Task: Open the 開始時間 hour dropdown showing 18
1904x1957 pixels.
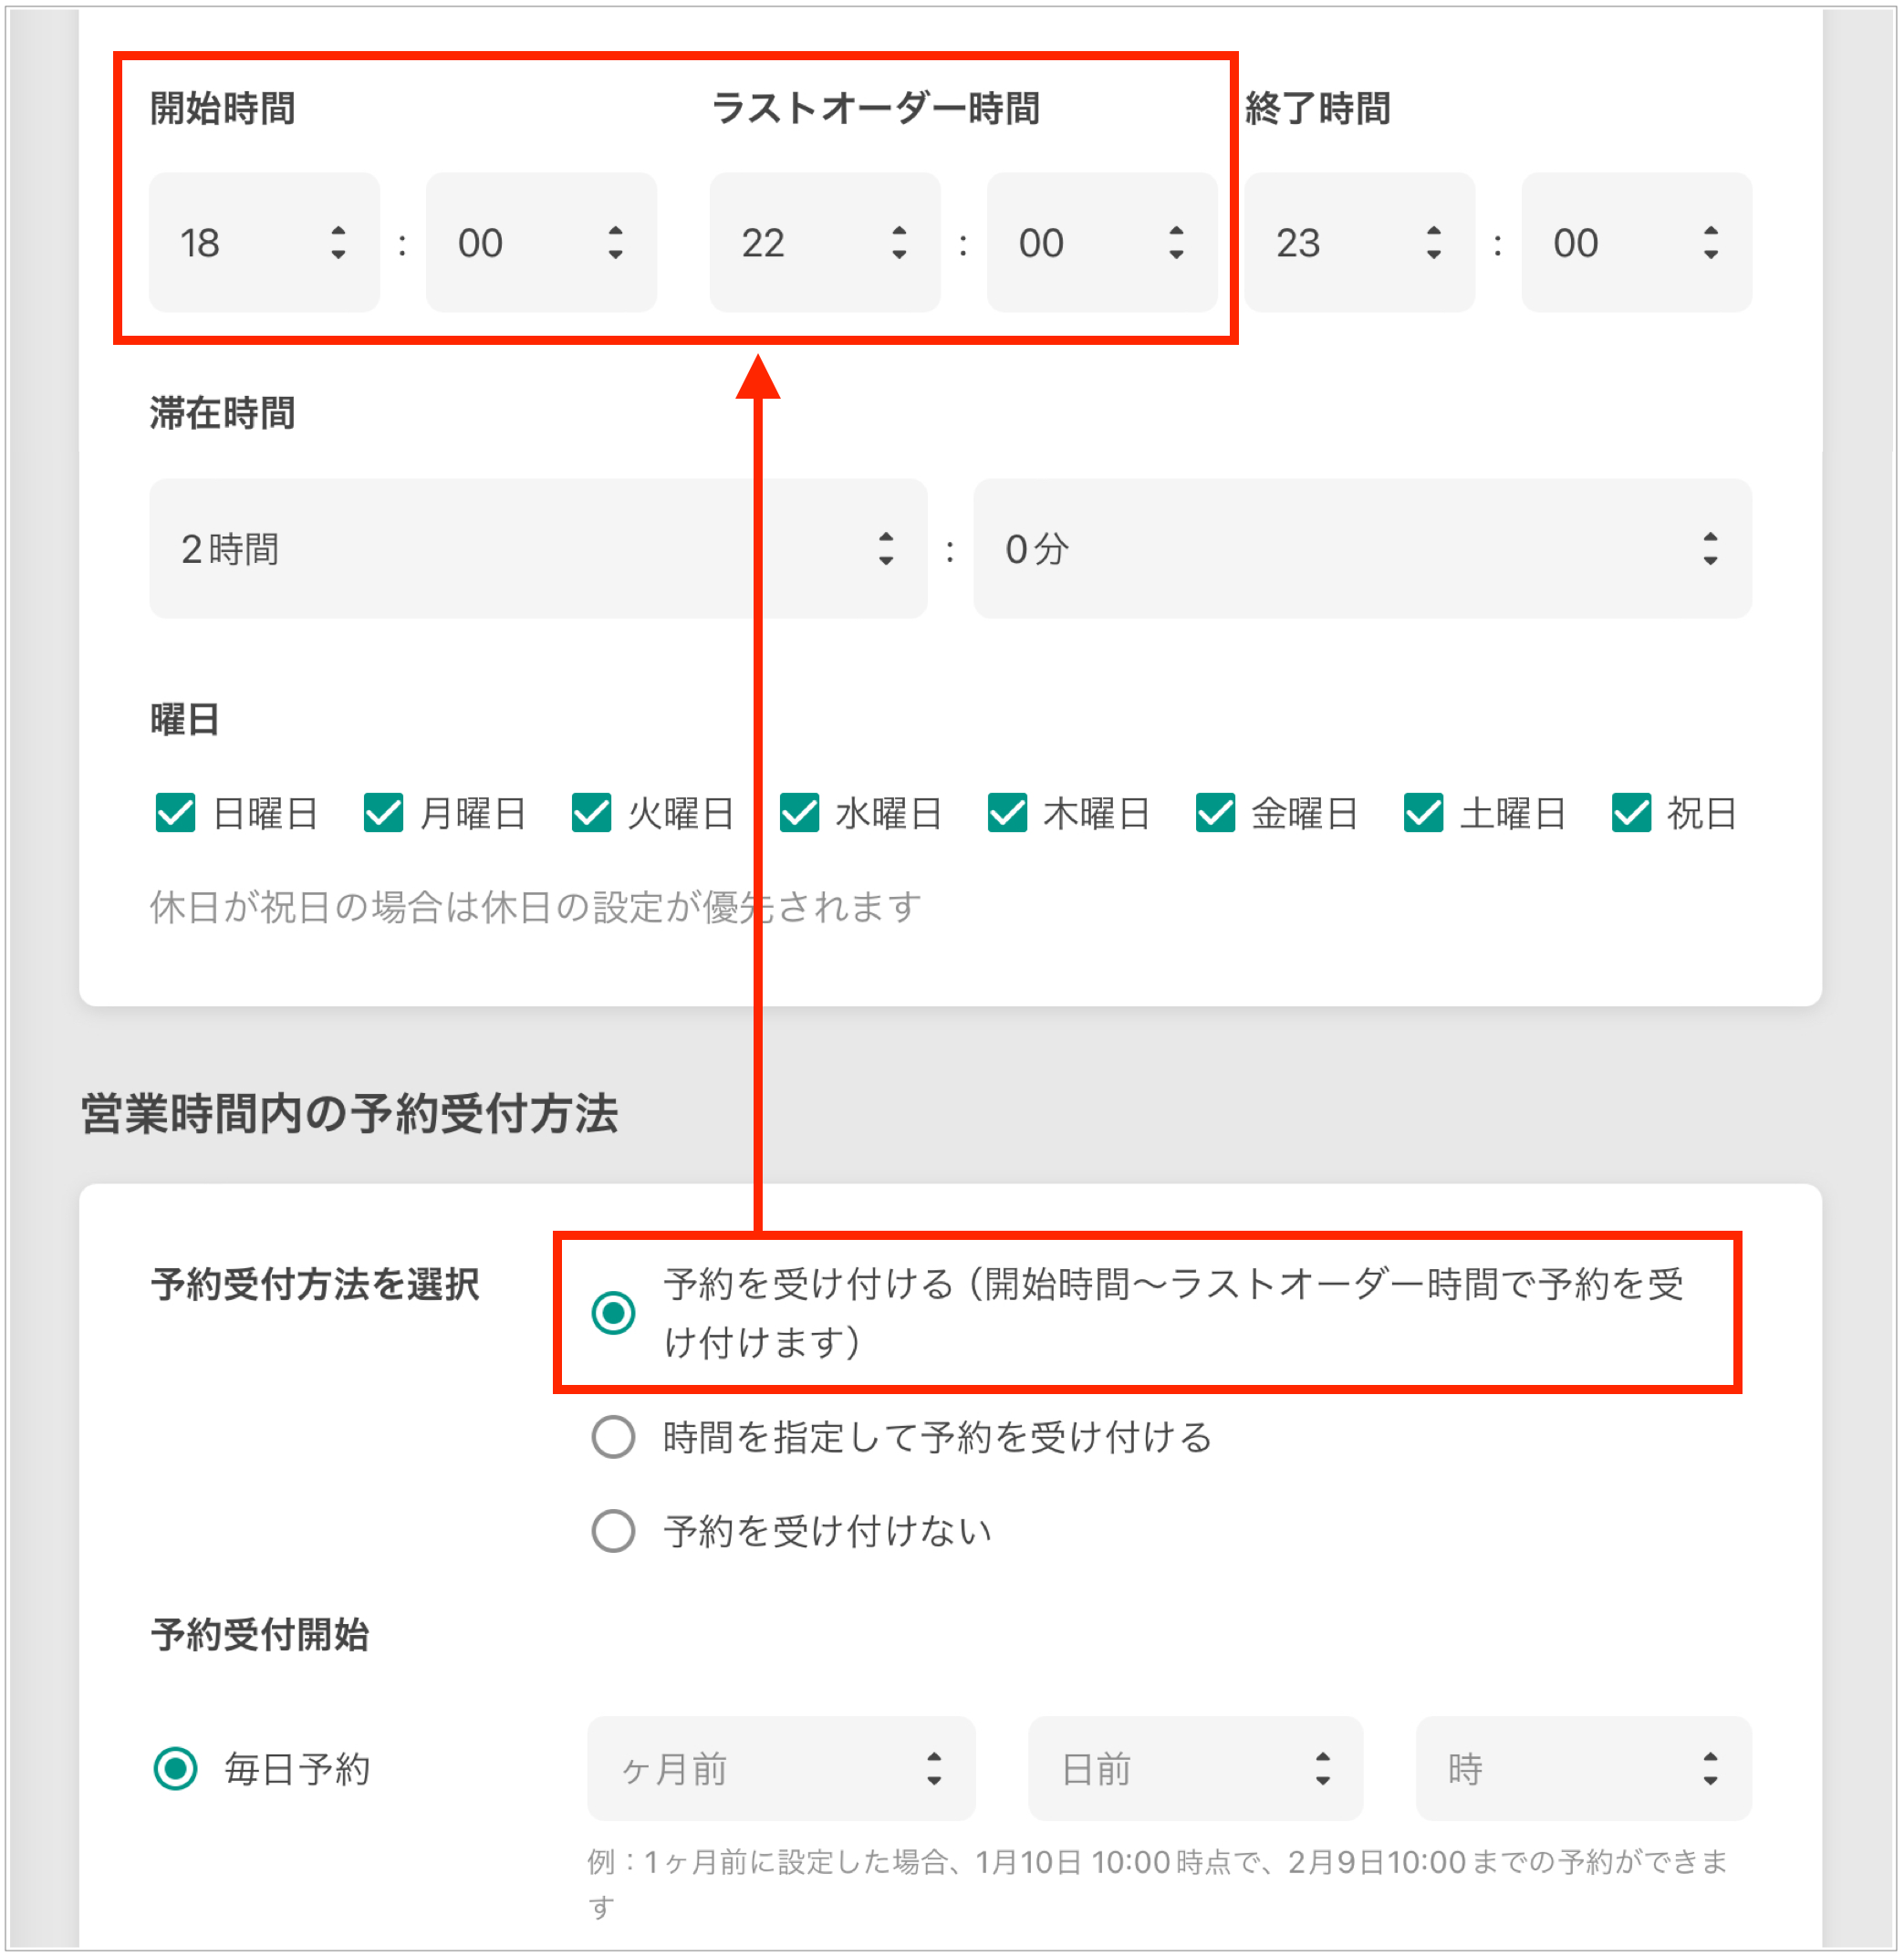Action: (x=264, y=243)
